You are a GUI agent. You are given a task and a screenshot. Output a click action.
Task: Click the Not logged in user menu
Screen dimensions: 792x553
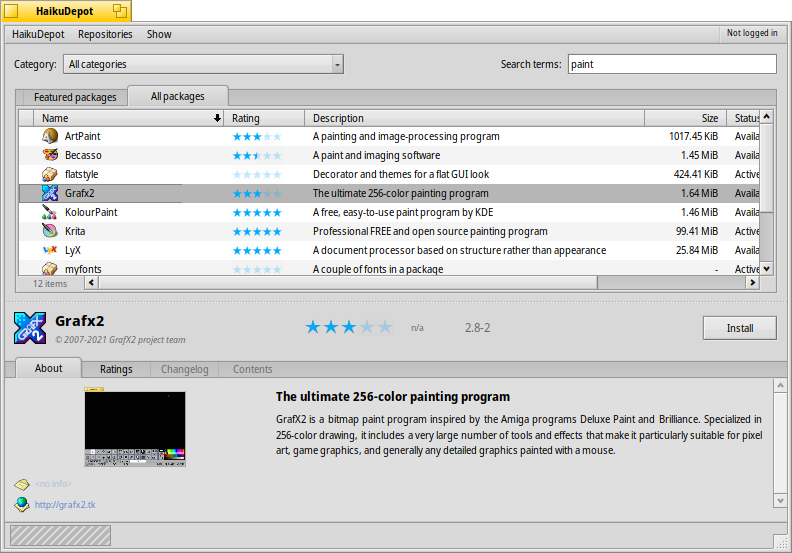[752, 33]
